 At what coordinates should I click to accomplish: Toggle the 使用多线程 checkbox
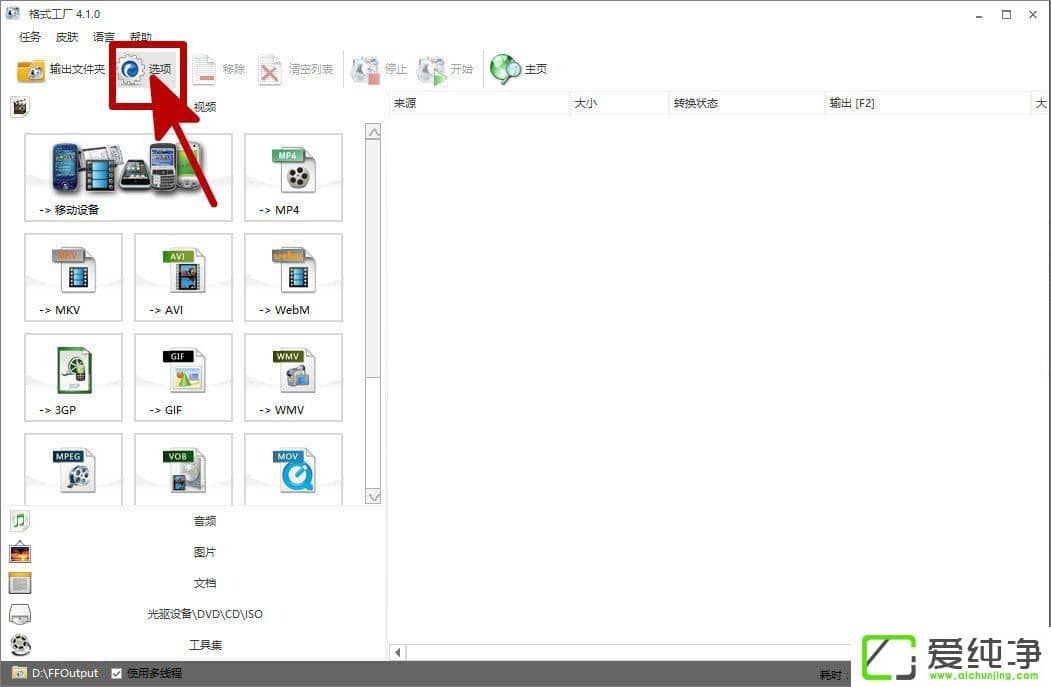(x=117, y=673)
